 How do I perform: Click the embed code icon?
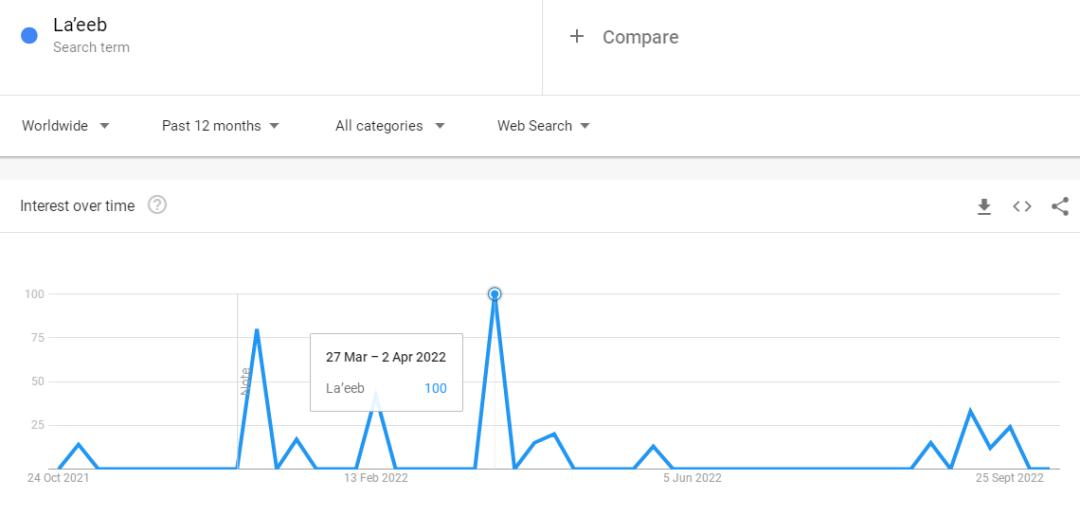click(x=1022, y=206)
